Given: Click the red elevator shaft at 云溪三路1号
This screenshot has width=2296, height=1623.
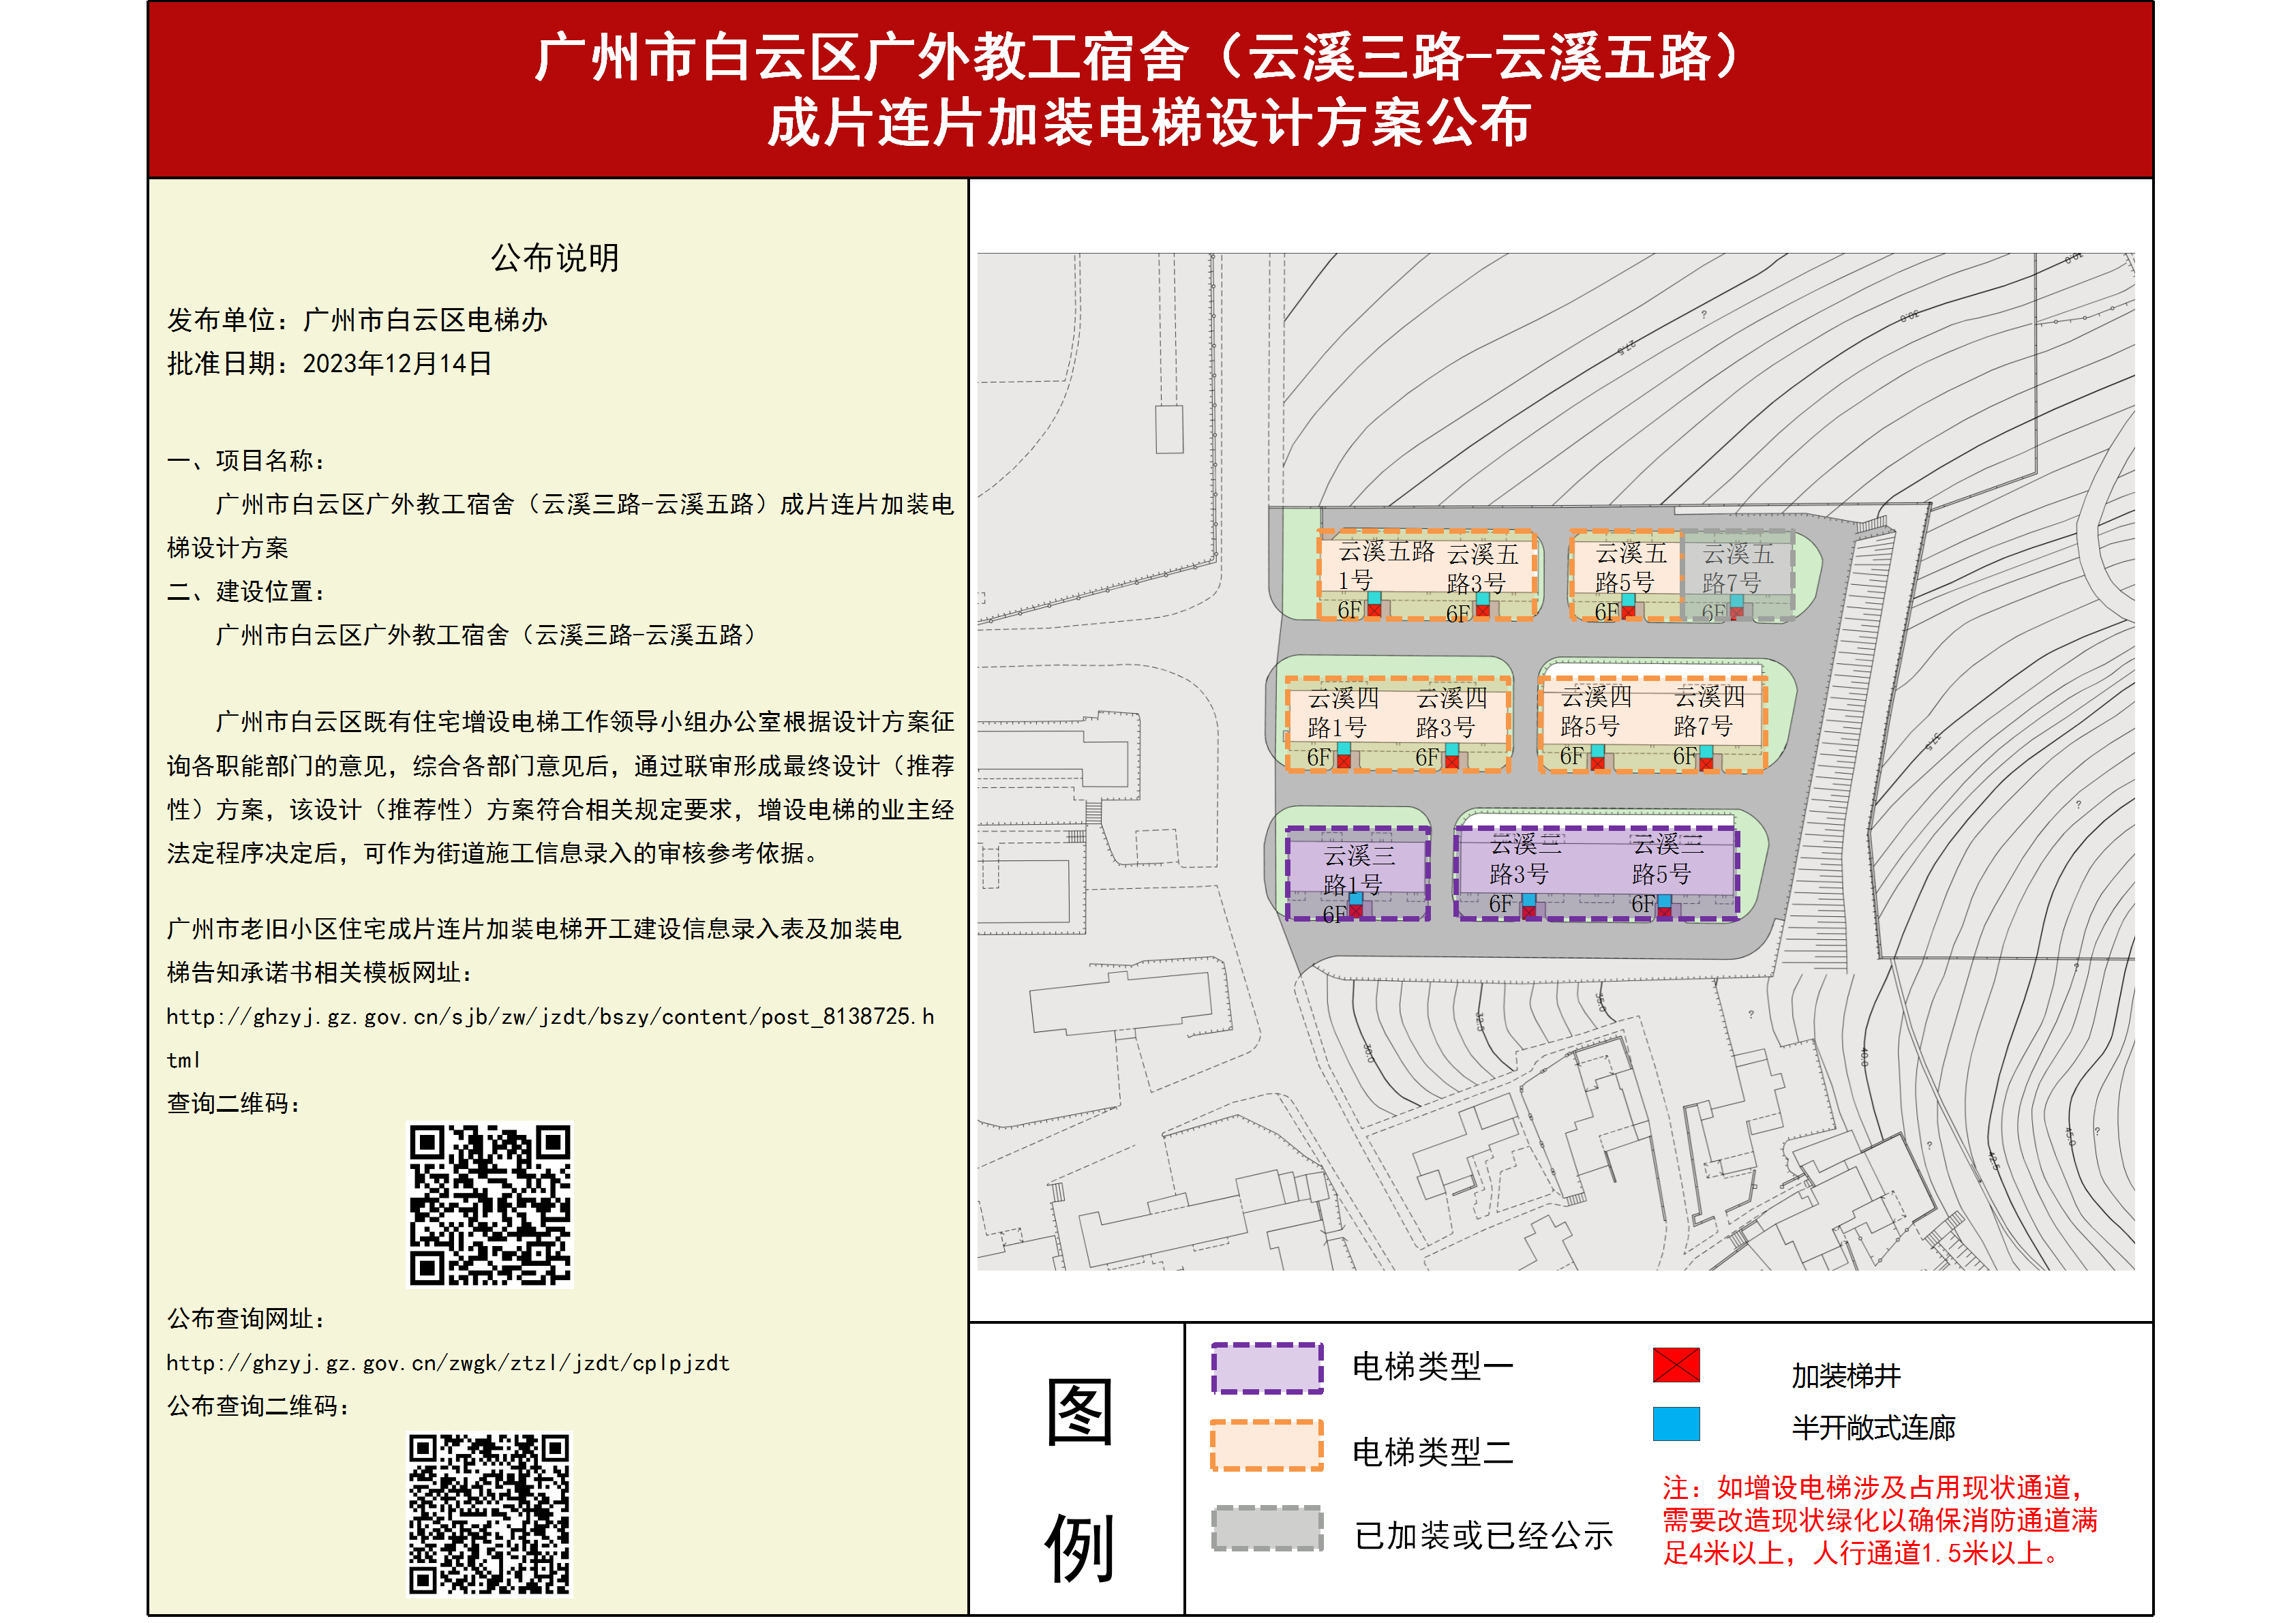Looking at the screenshot, I should 1355,911.
